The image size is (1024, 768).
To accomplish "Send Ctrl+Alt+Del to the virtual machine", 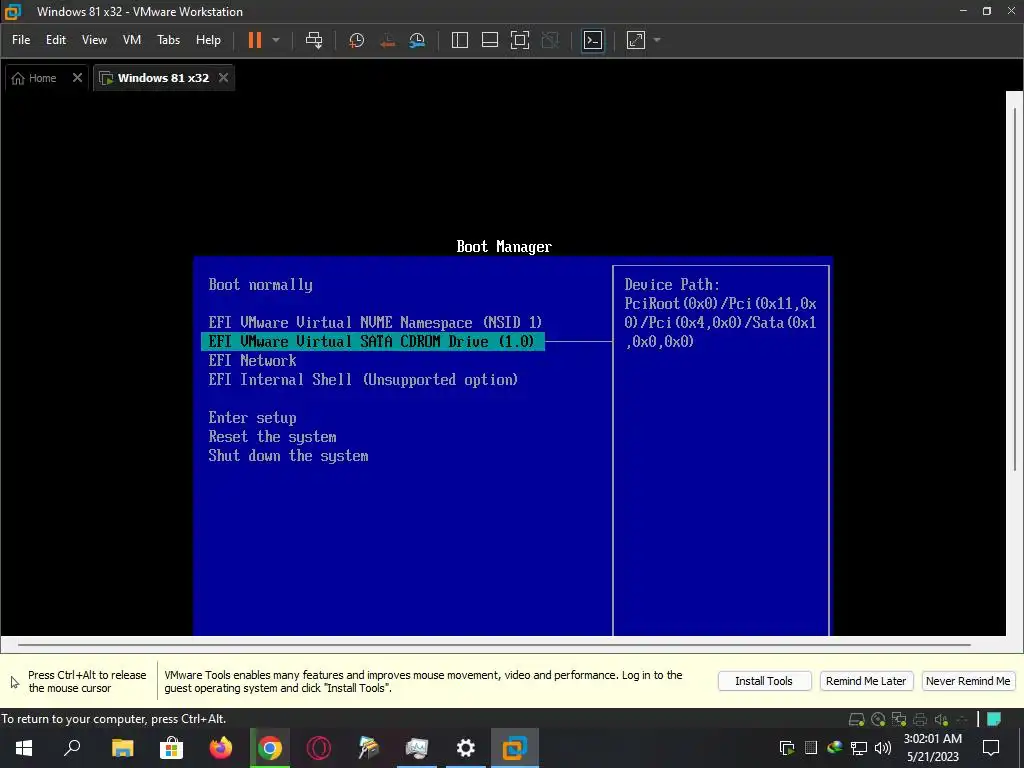I will coord(314,40).
